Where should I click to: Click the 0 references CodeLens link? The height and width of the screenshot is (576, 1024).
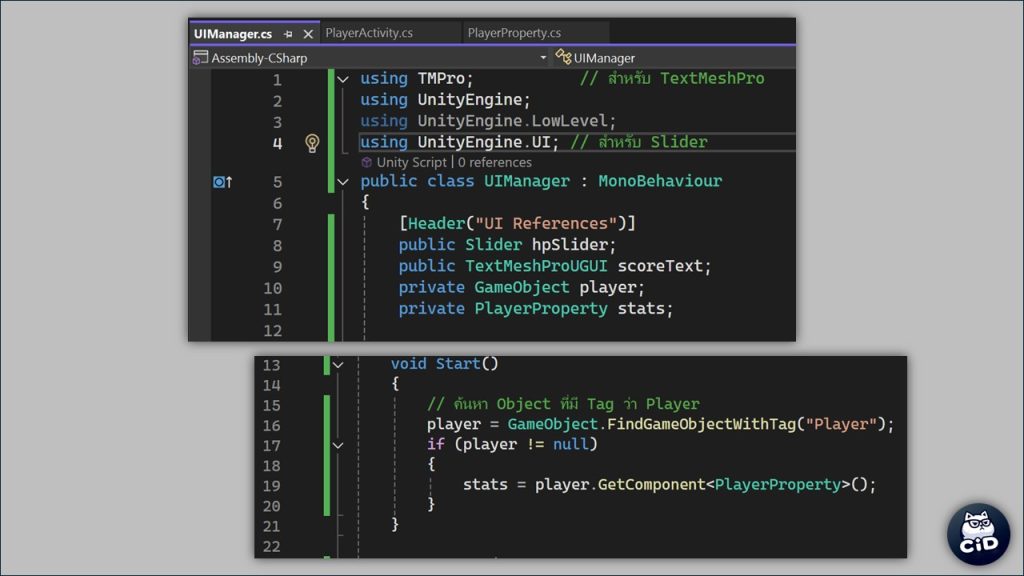pyautogui.click(x=495, y=162)
